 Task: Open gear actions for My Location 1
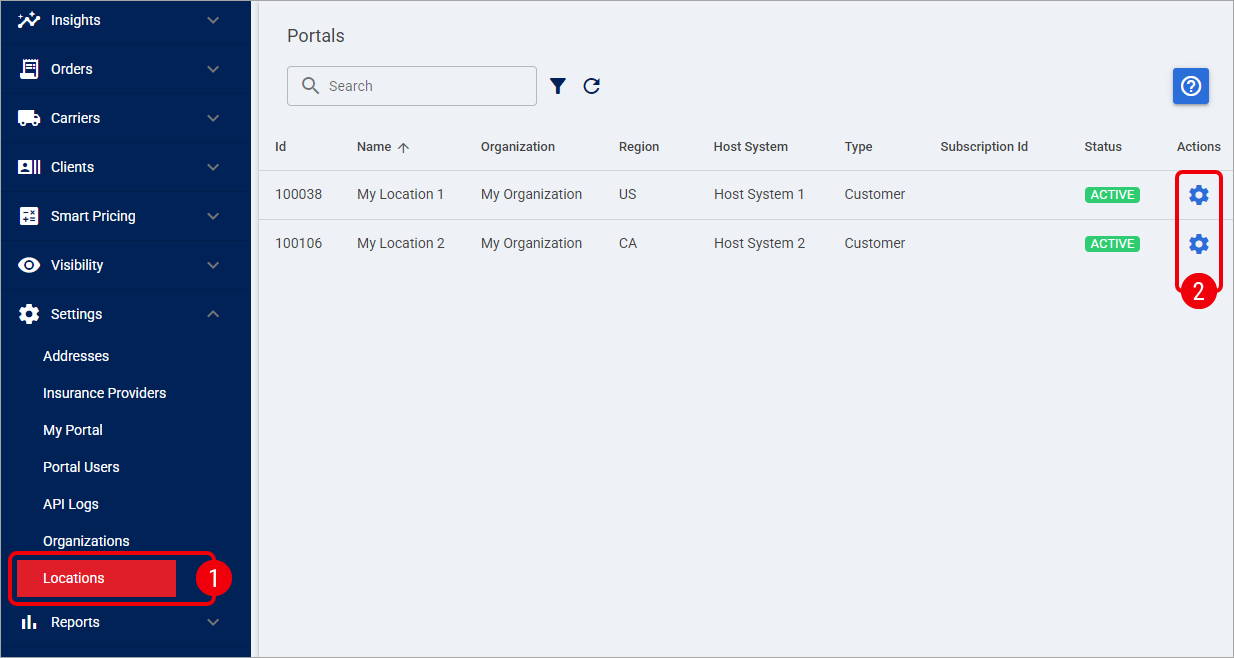pos(1199,195)
